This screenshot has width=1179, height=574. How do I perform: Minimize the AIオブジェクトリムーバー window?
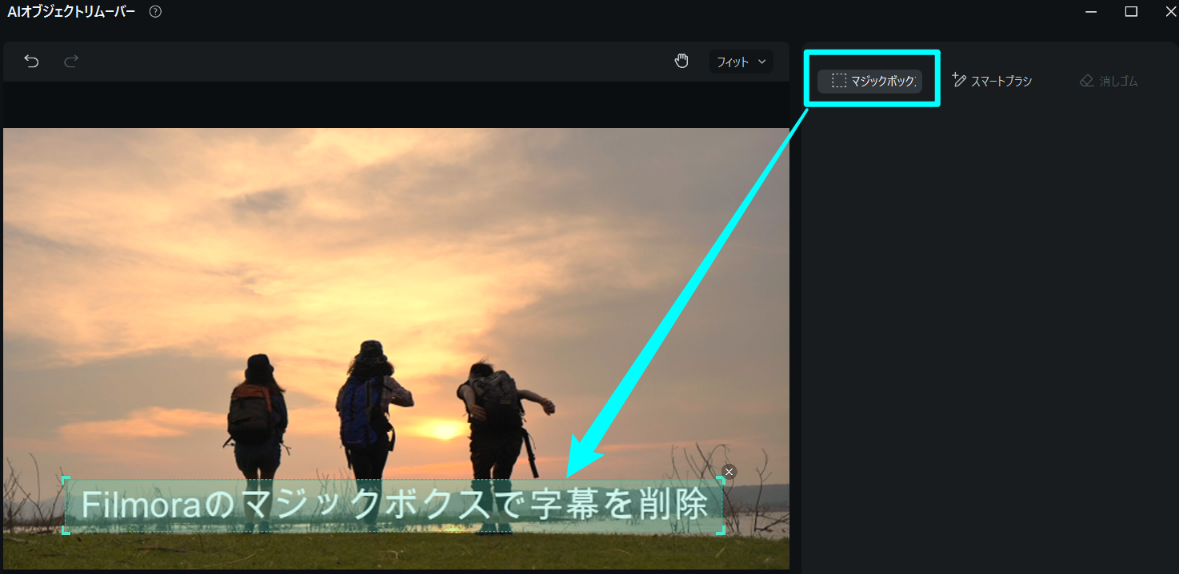pos(1091,11)
